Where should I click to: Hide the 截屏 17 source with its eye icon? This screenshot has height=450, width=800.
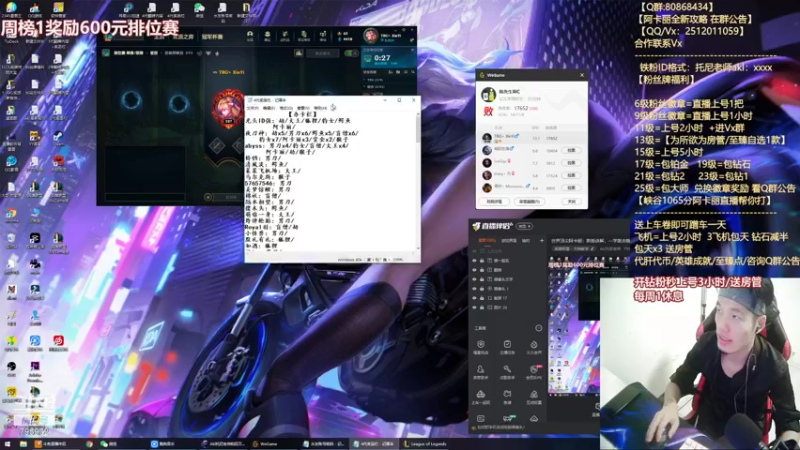click(474, 298)
